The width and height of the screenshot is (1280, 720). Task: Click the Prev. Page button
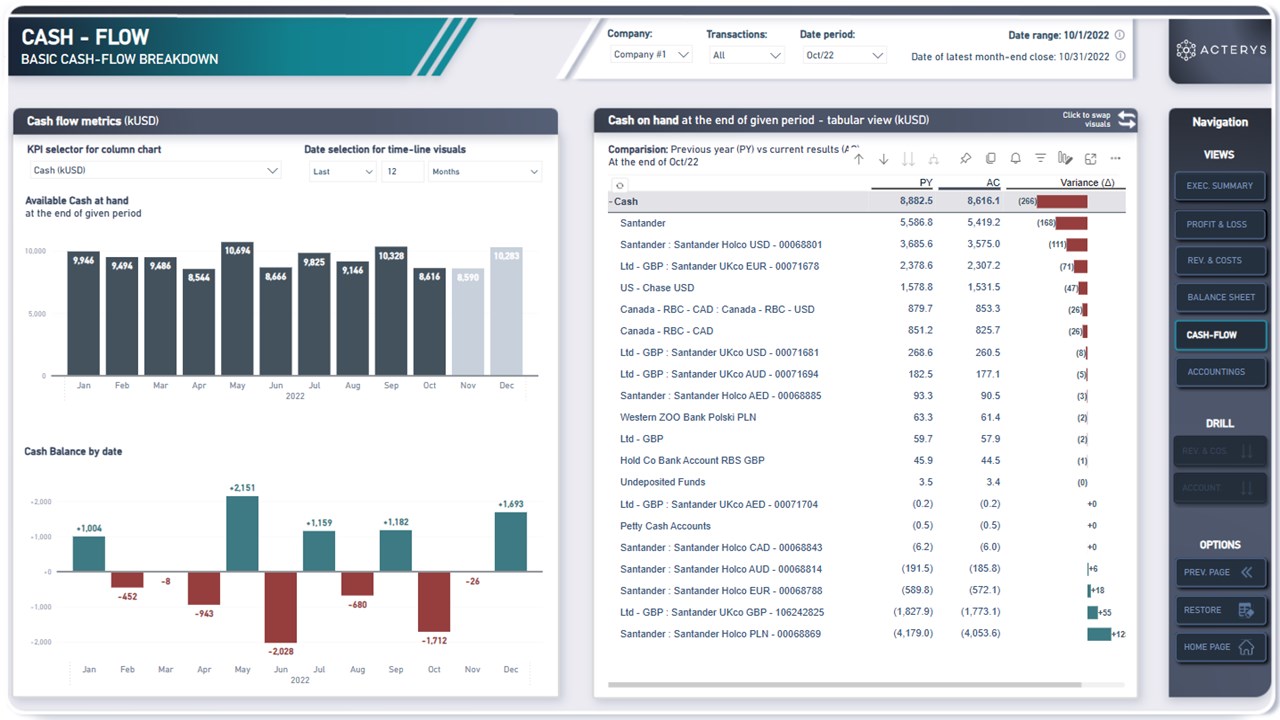pos(1220,573)
